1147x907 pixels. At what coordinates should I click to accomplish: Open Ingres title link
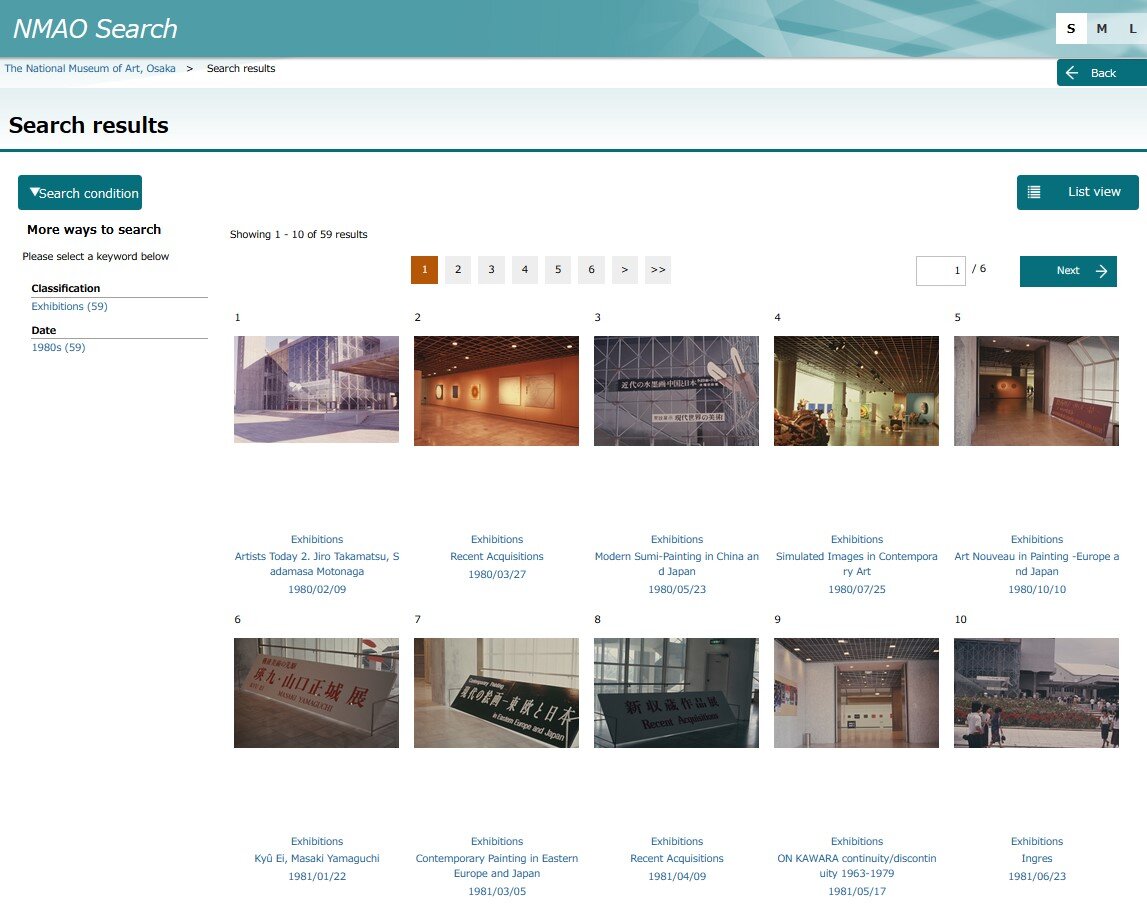click(x=1037, y=858)
